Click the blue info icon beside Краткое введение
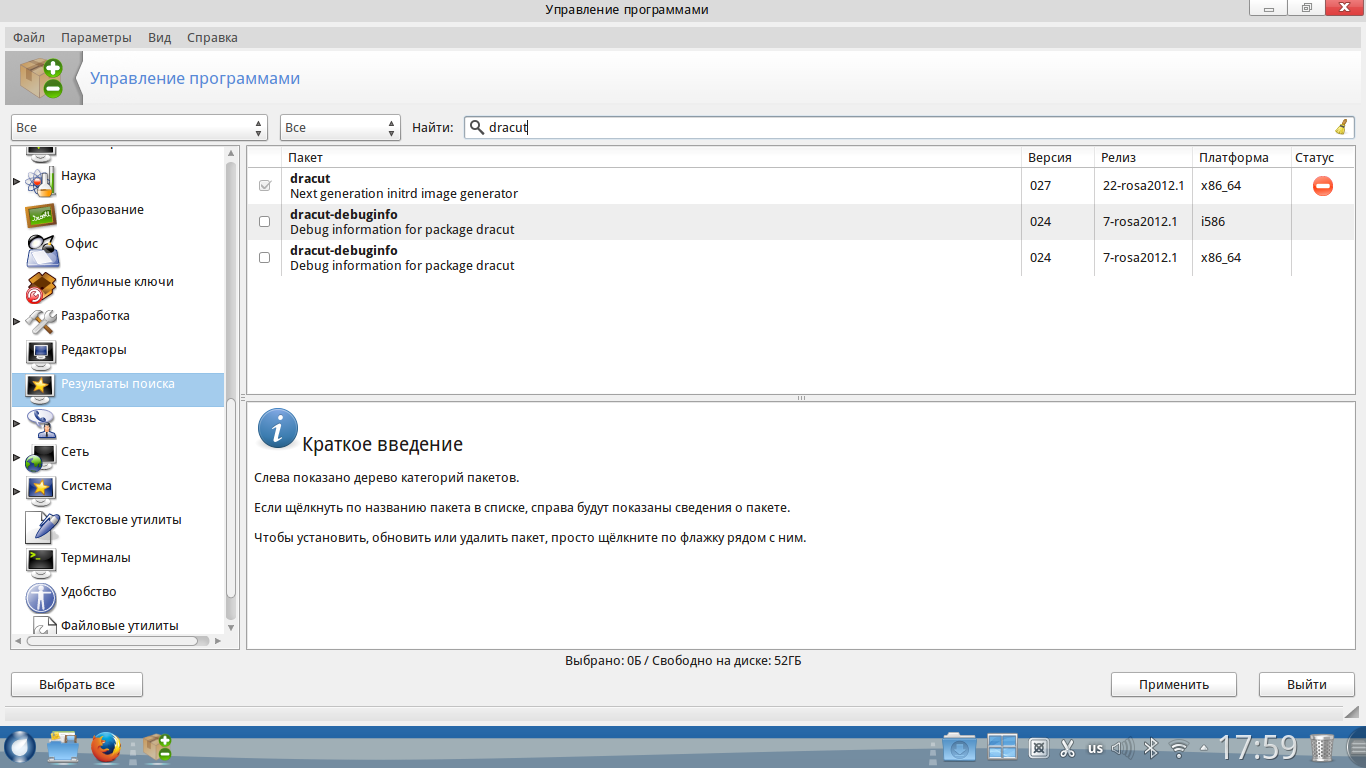This screenshot has width=1366, height=768. point(278,428)
